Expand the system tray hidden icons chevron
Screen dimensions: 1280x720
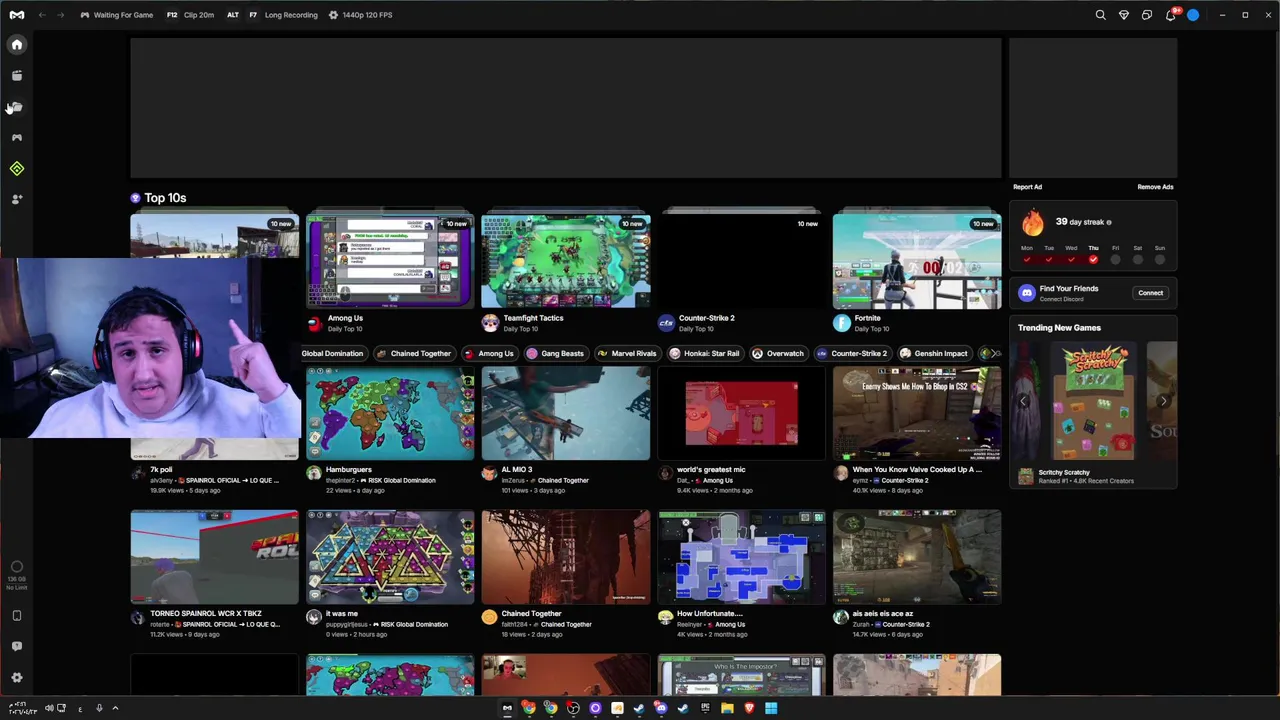pyautogui.click(x=115, y=708)
